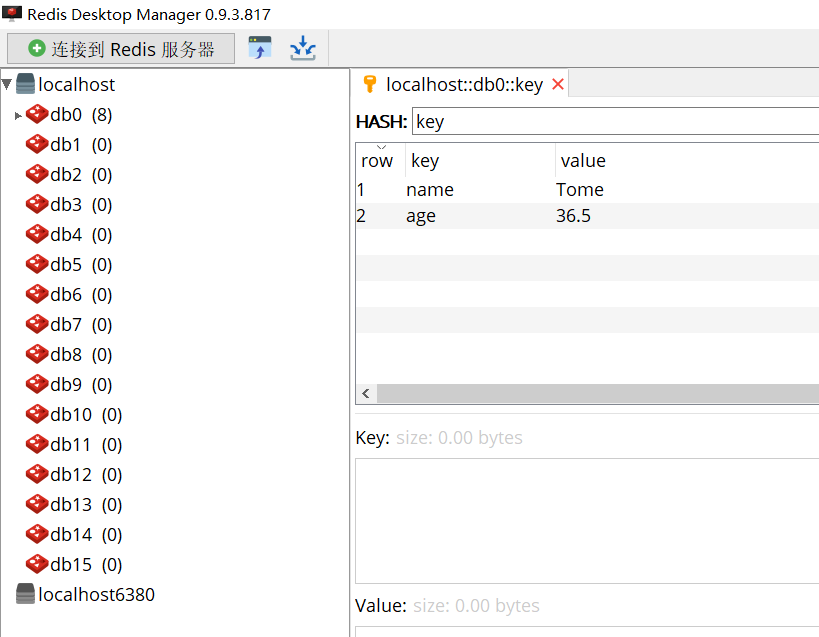819x637 pixels.
Task: Select the db3 database icon
Action: tap(37, 204)
